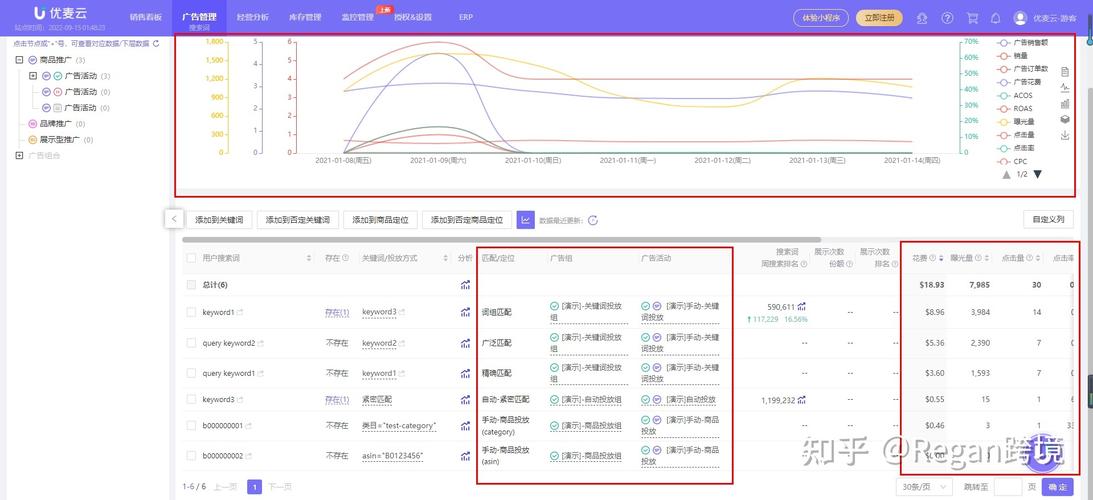Refresh the tree data with reload icon

156,43
